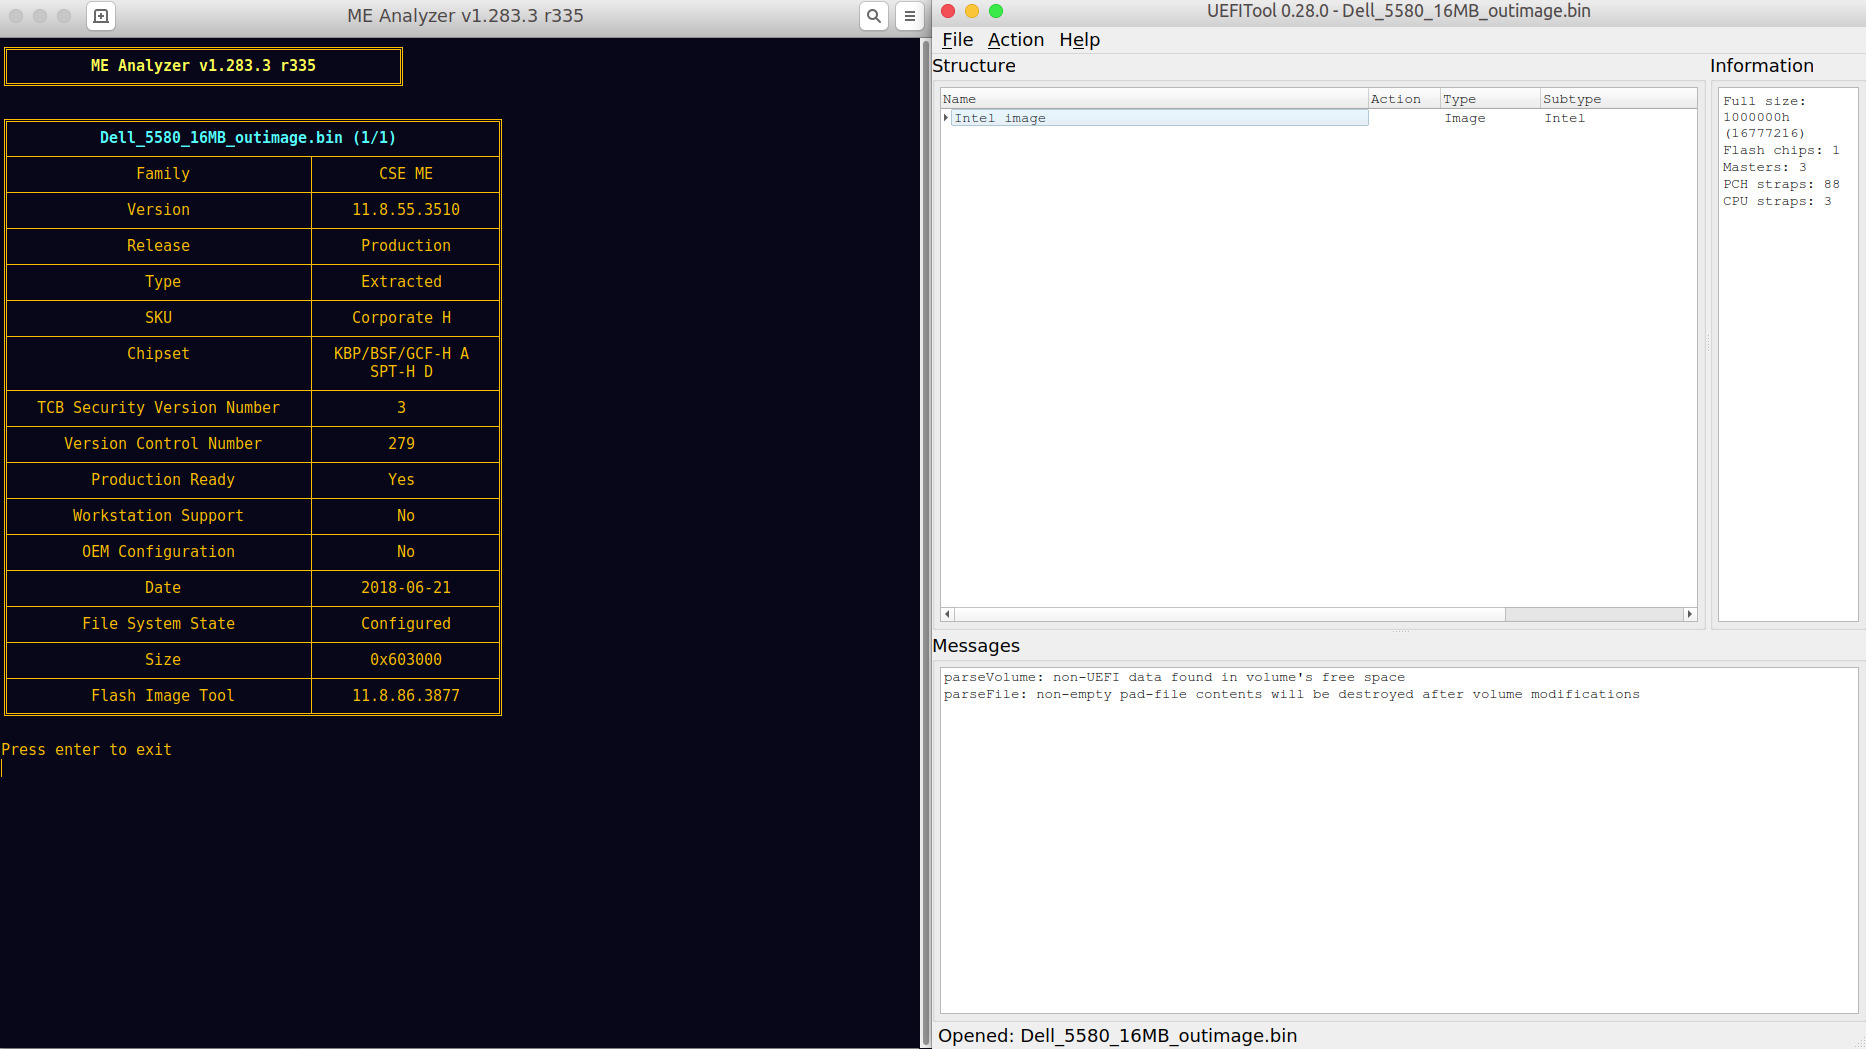Click the parseVolume non-UEFI data message
Image resolution: width=1866 pixels, height=1049 pixels.
(x=1174, y=678)
